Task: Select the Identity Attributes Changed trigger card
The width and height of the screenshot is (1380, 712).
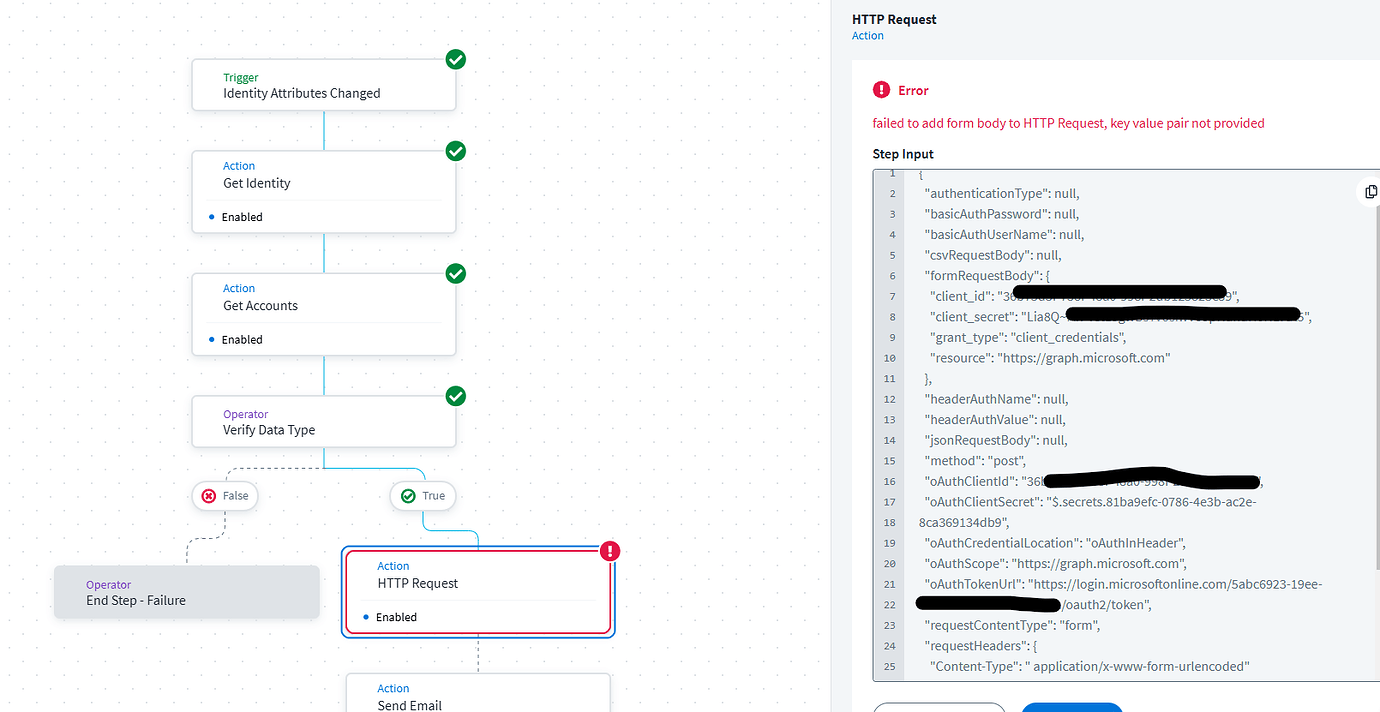Action: tap(323, 84)
